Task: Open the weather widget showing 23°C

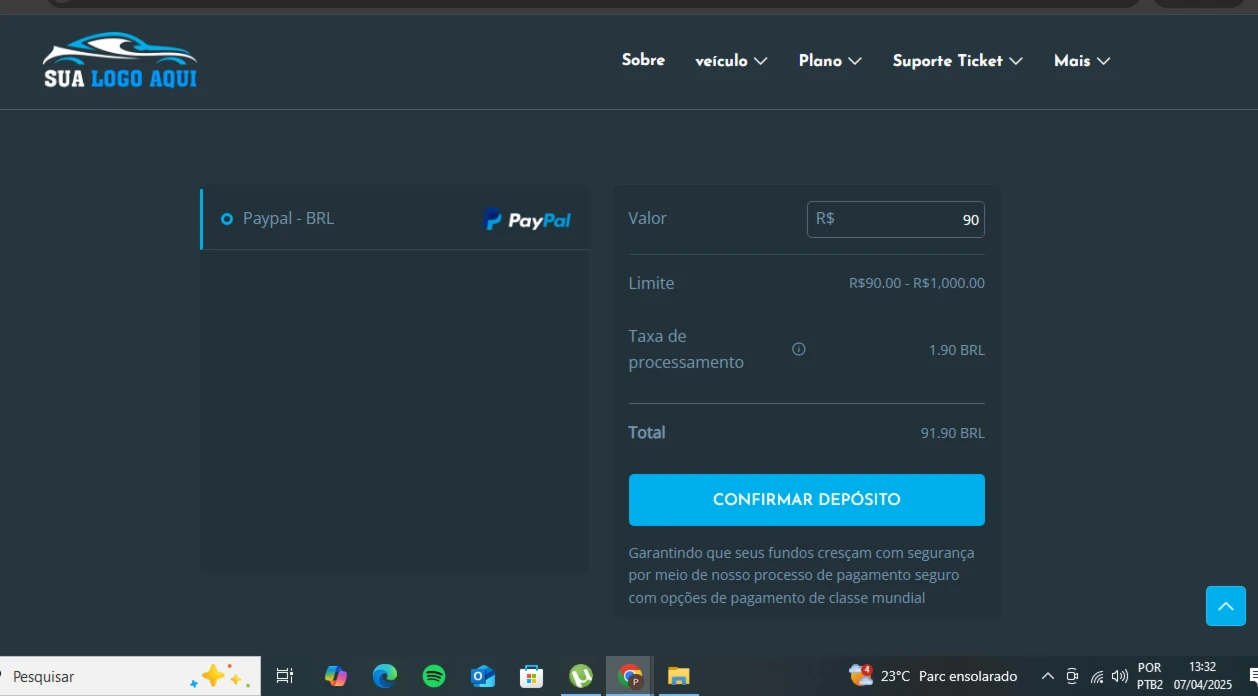Action: coord(932,676)
